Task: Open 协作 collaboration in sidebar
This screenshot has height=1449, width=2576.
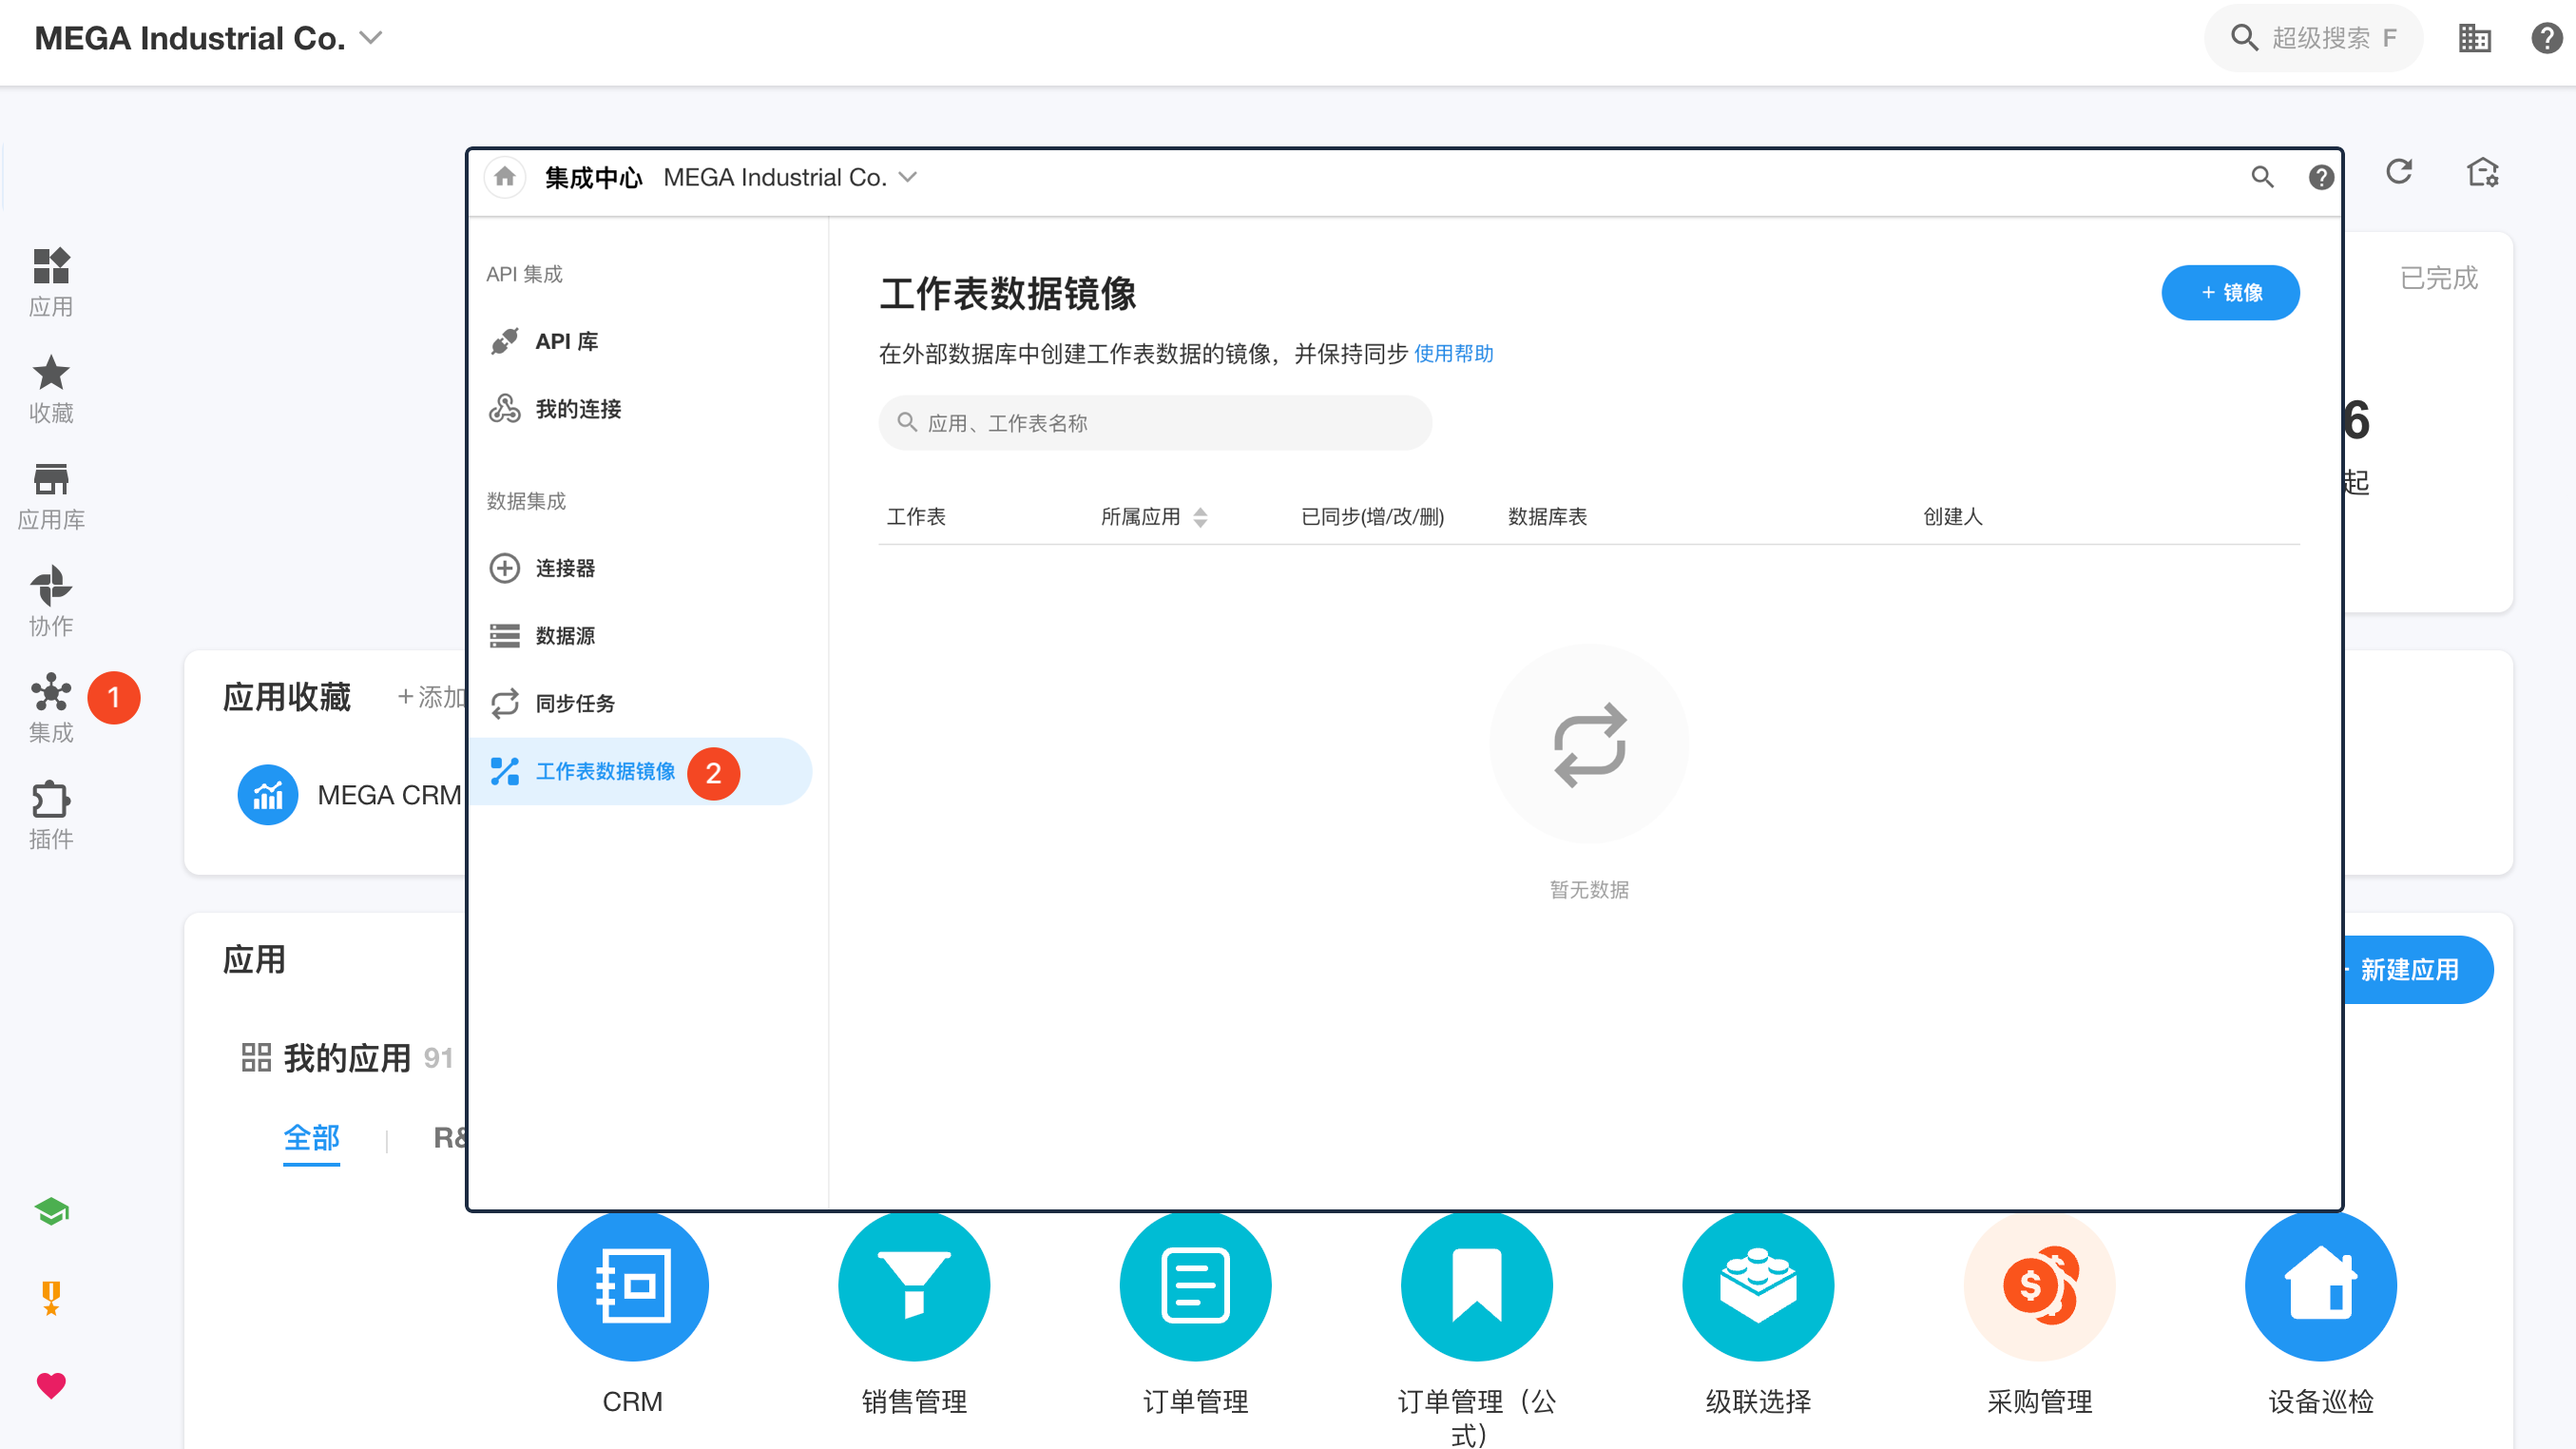Action: (x=51, y=601)
